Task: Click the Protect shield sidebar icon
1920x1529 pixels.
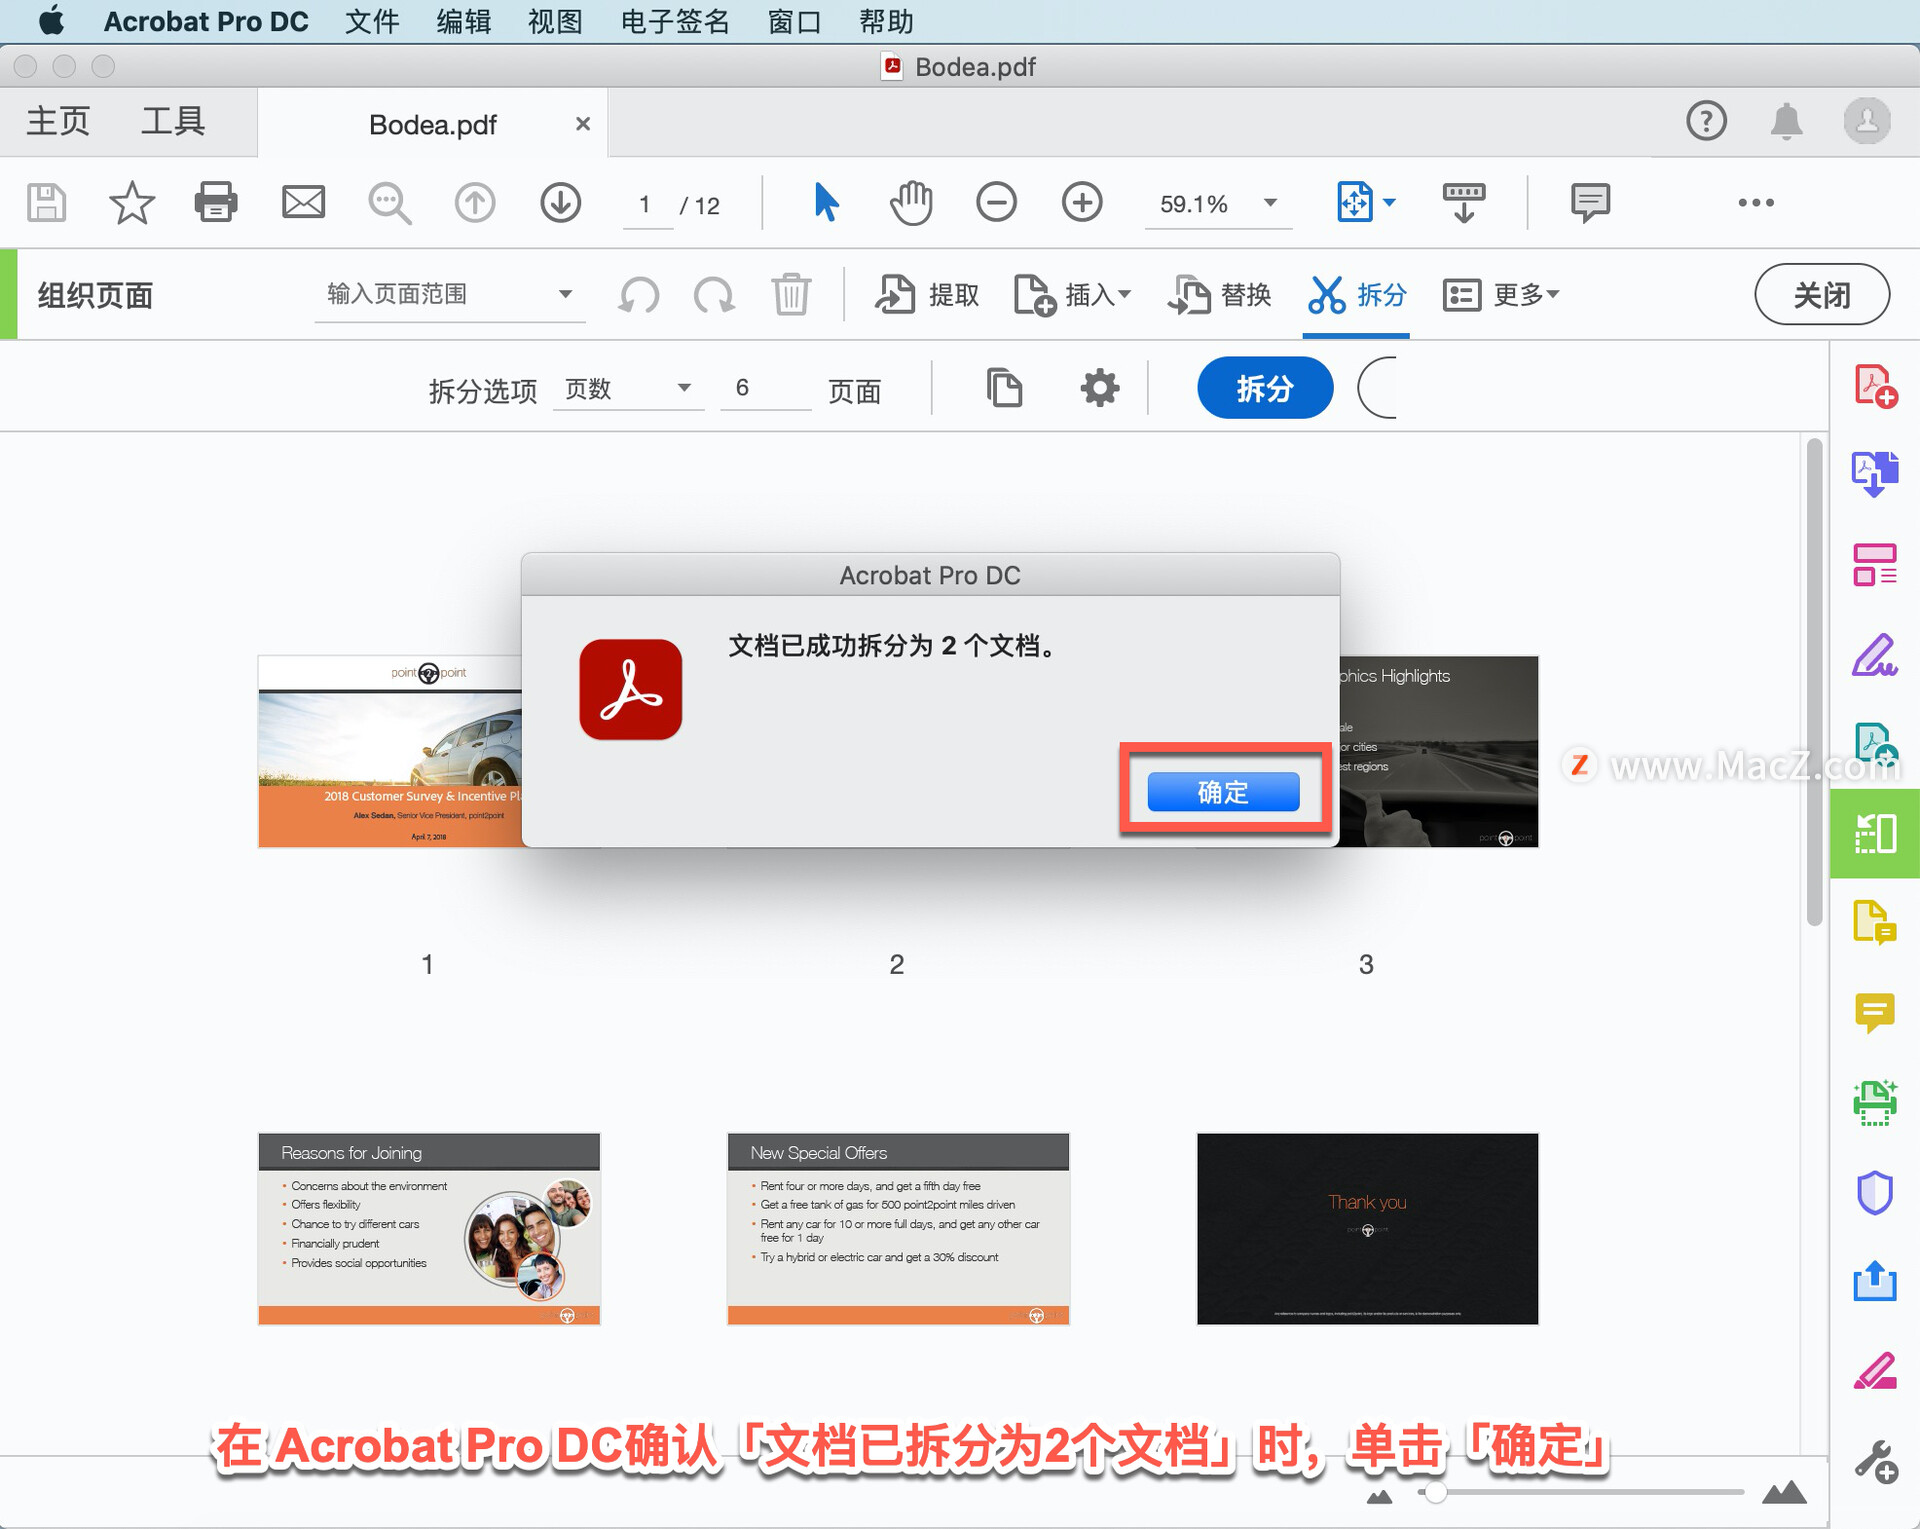Action: (1873, 1192)
